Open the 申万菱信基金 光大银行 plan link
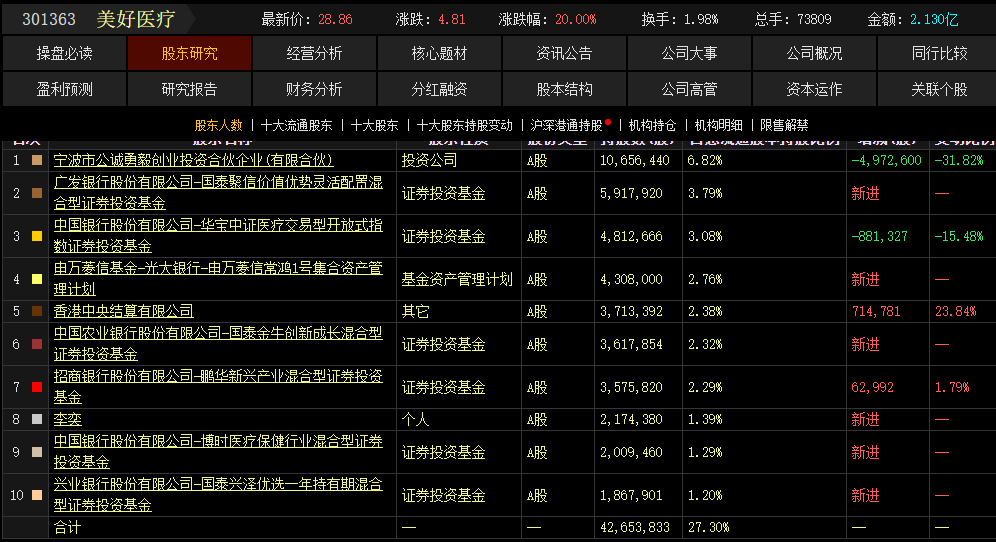 tap(219, 279)
